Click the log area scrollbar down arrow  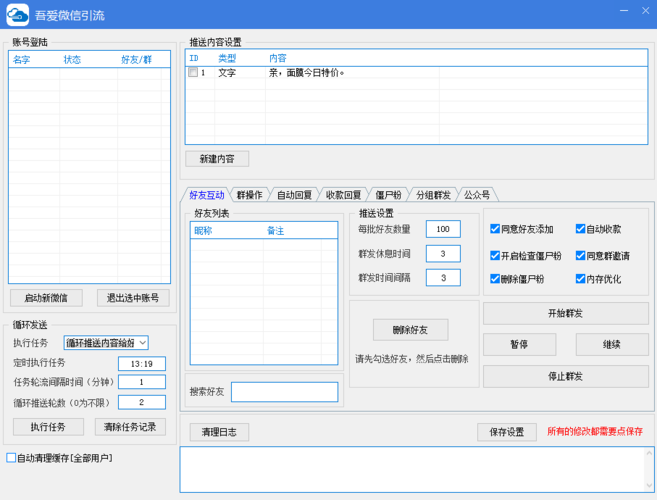(x=649, y=486)
